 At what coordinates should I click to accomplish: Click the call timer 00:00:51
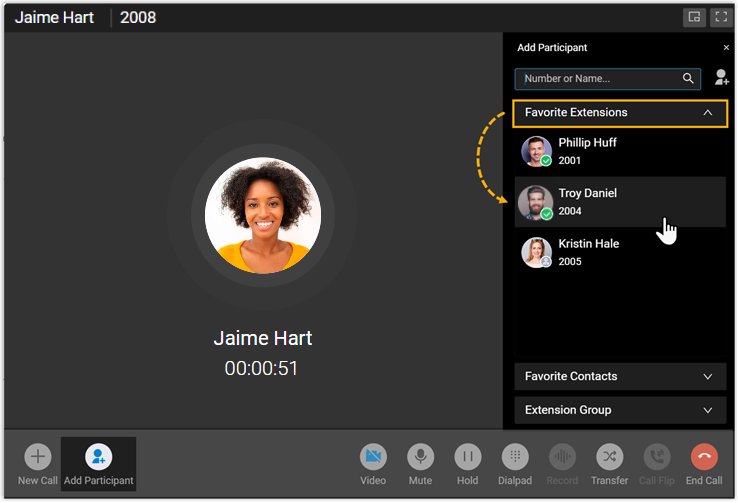pyautogui.click(x=261, y=368)
